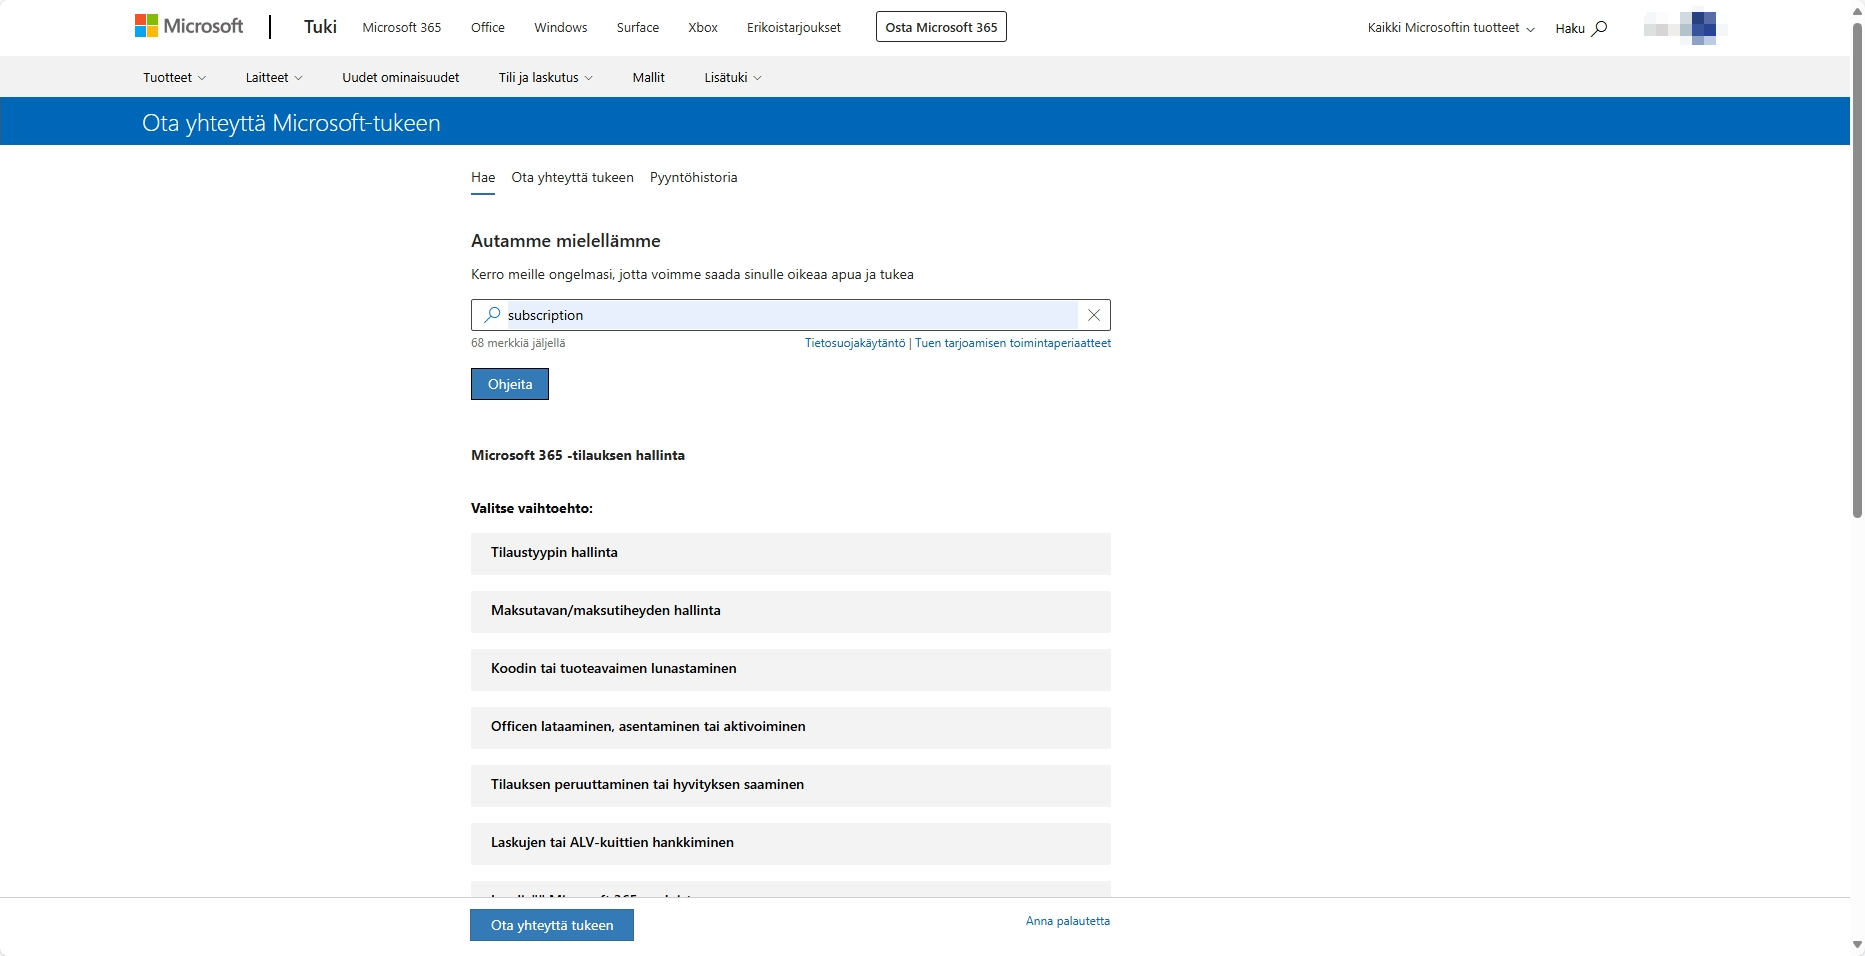Select the Hae tab

[x=483, y=178]
